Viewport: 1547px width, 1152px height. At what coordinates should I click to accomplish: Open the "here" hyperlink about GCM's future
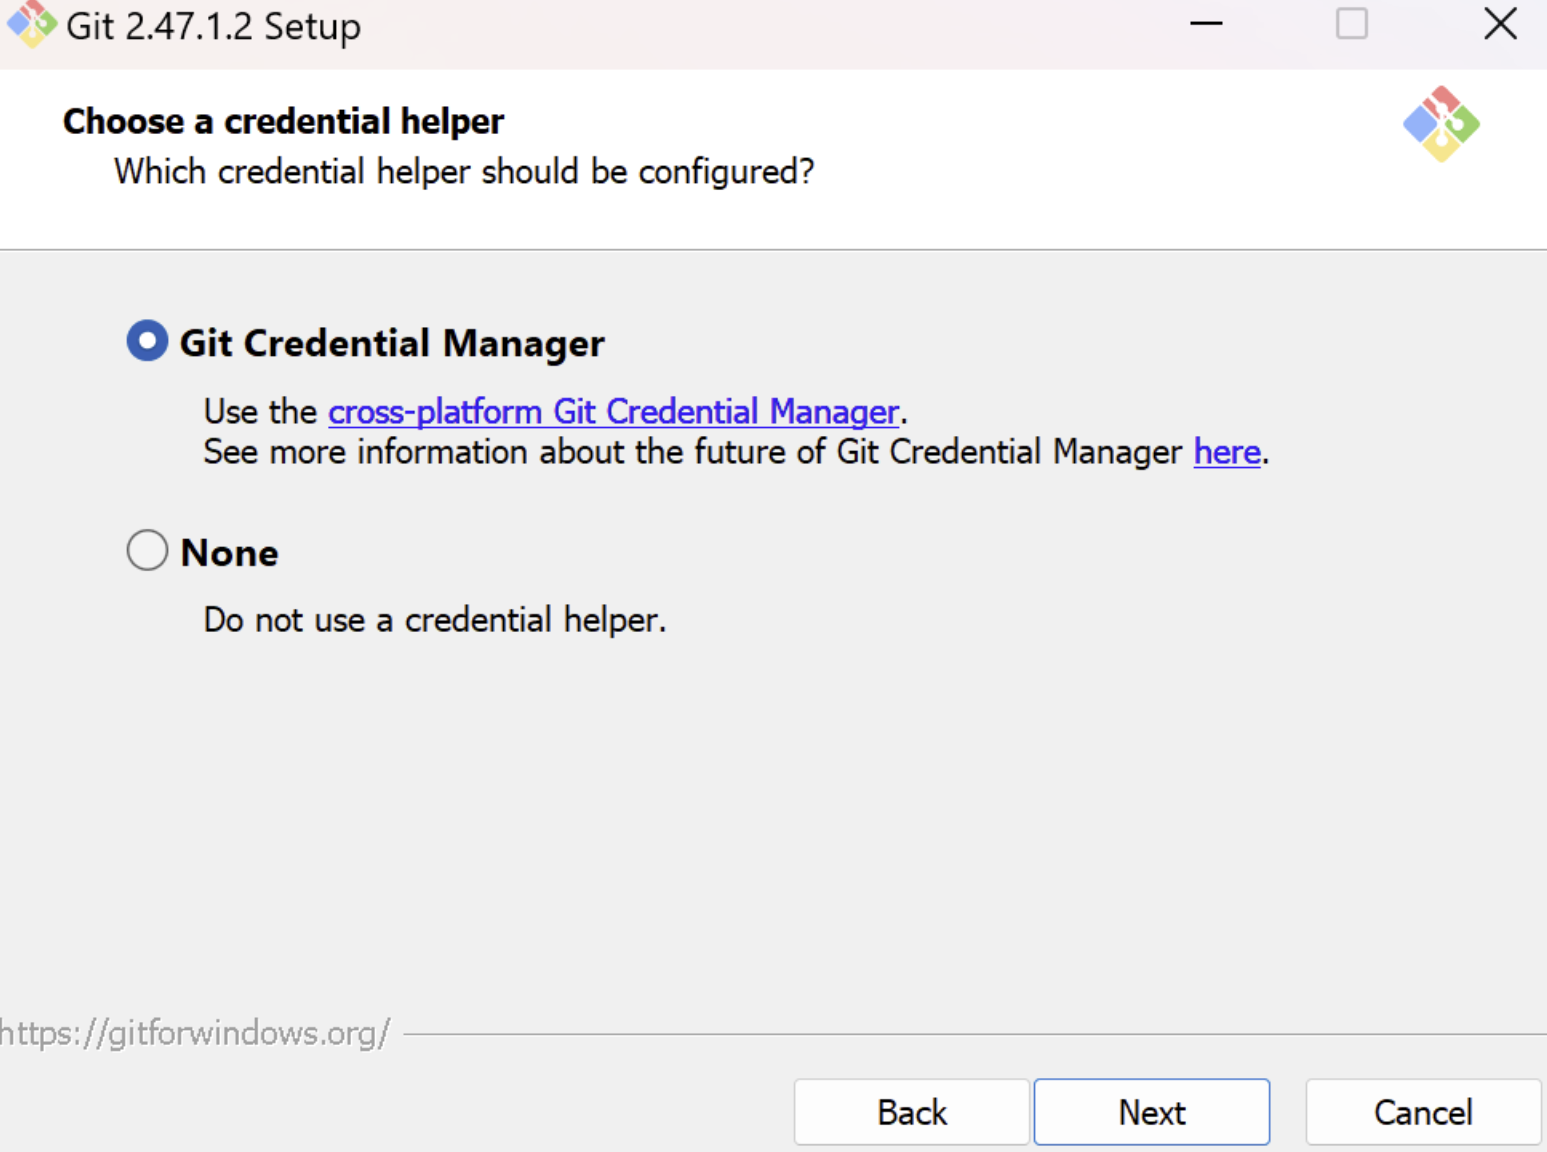click(1226, 452)
